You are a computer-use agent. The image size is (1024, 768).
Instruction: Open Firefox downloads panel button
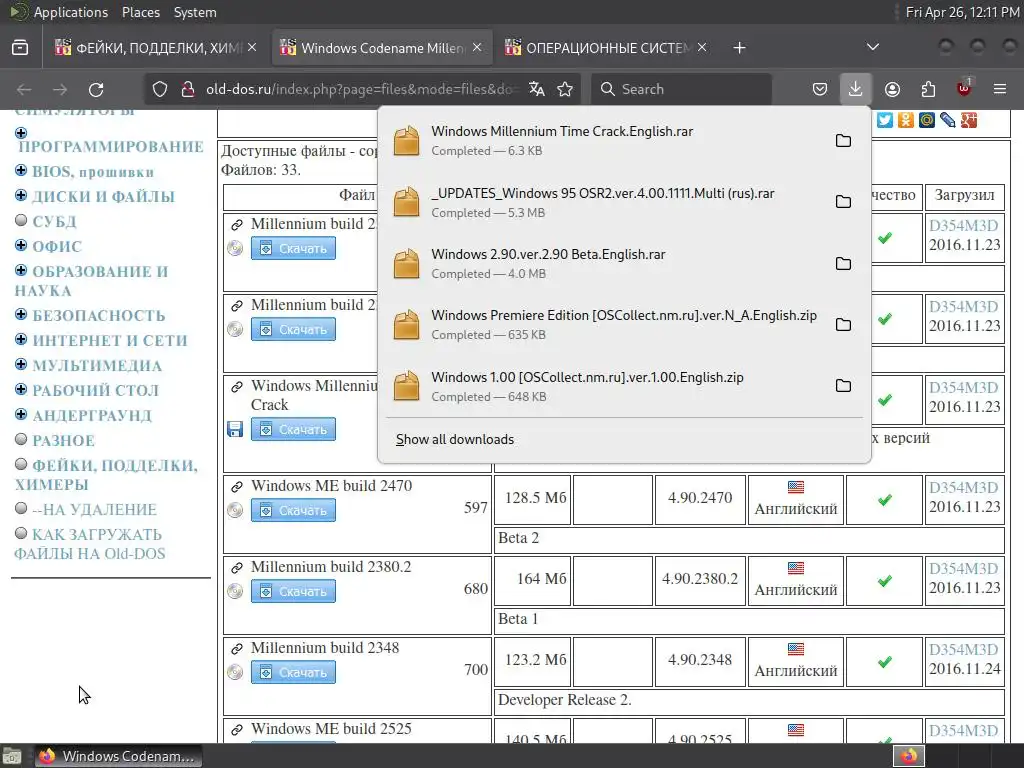point(855,89)
